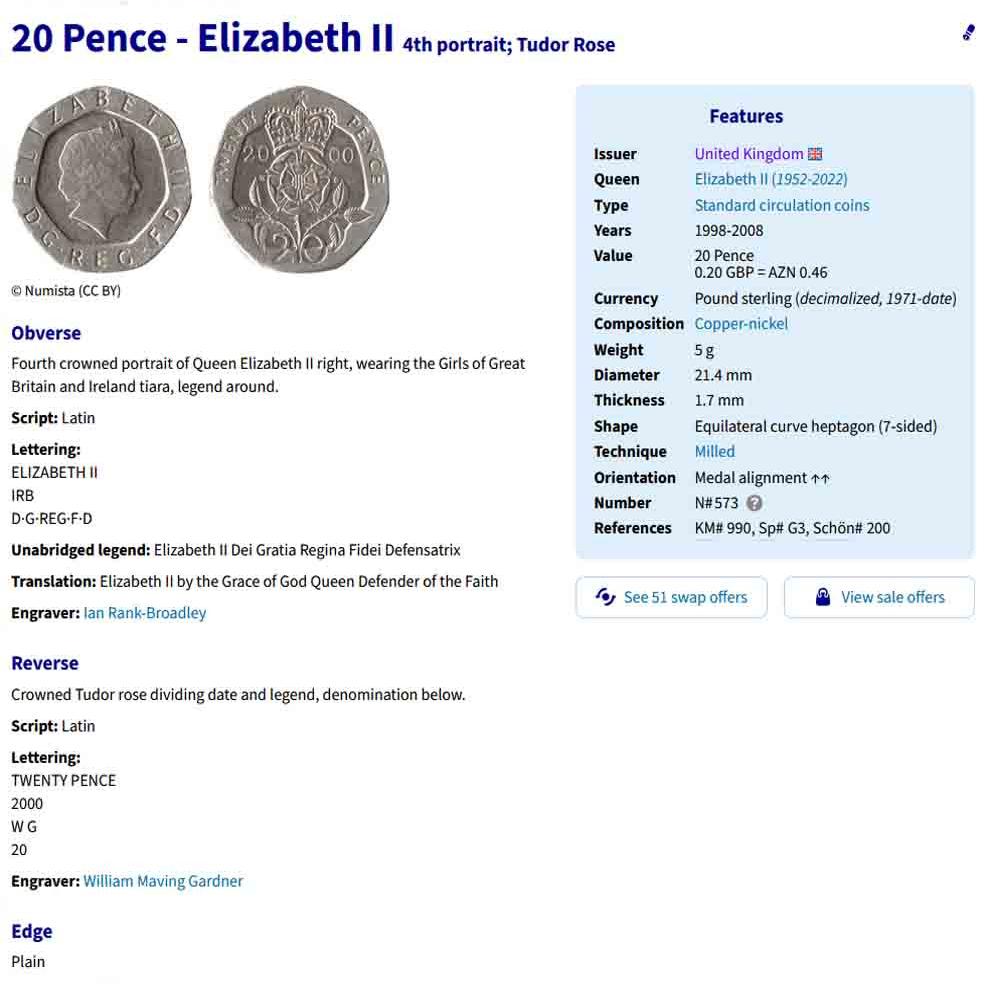Click the shopping bag icon in sale offers
The image size is (984, 984).
(823, 597)
